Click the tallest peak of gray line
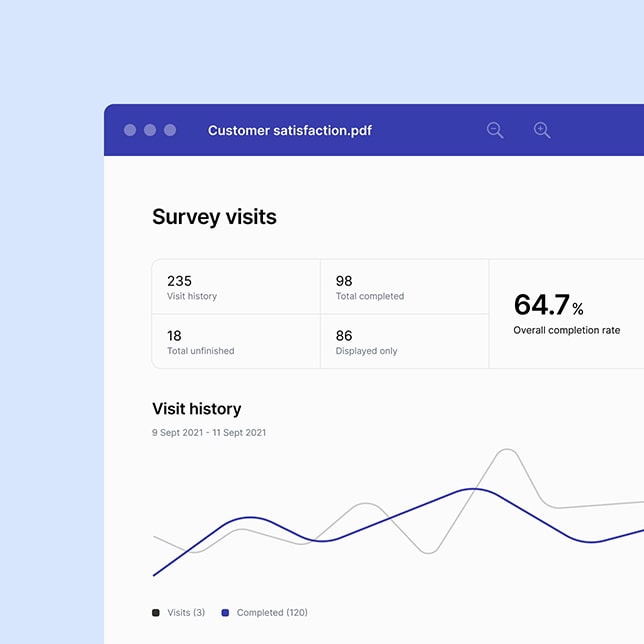The image size is (644, 644). 508,451
